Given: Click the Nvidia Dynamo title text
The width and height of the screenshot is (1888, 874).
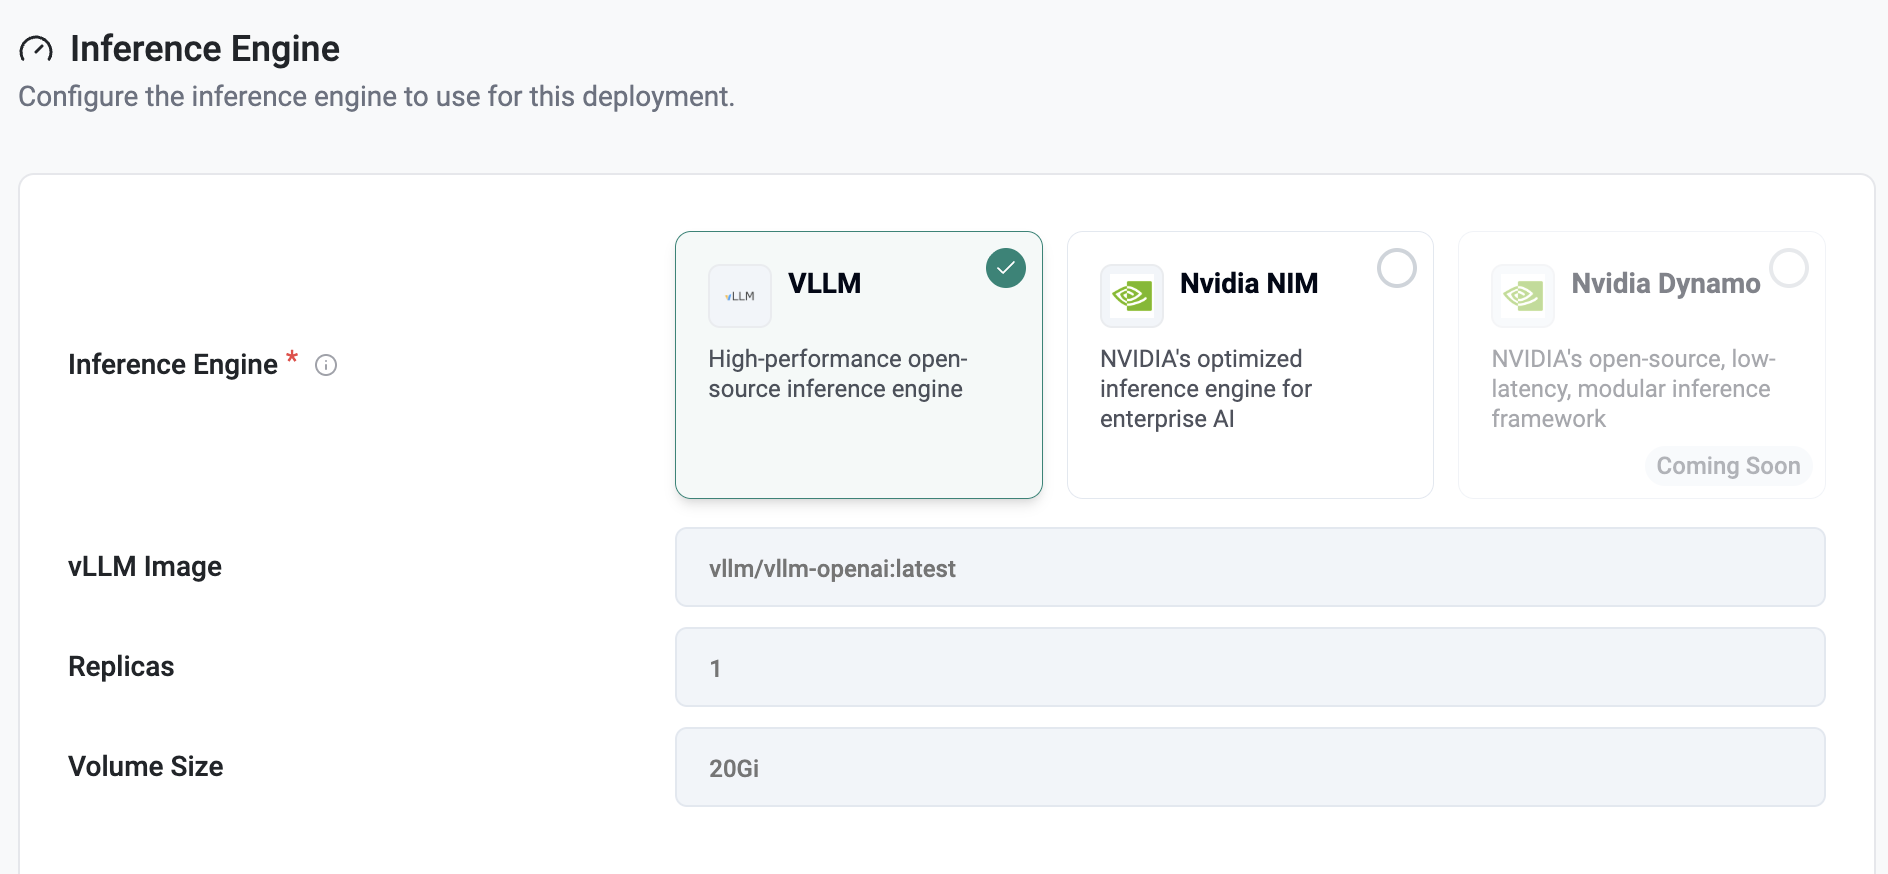Looking at the screenshot, I should click(x=1665, y=284).
